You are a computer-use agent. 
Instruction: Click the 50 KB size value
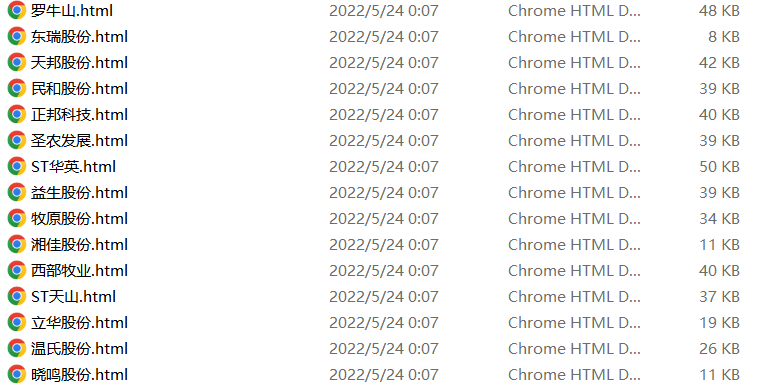coord(719,166)
